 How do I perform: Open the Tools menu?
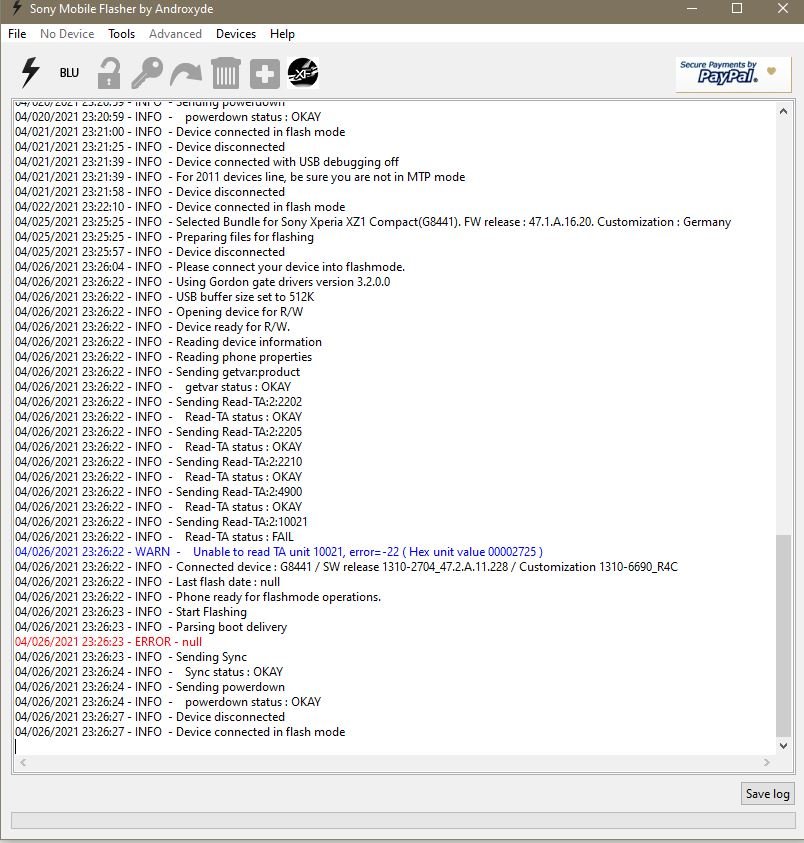122,34
